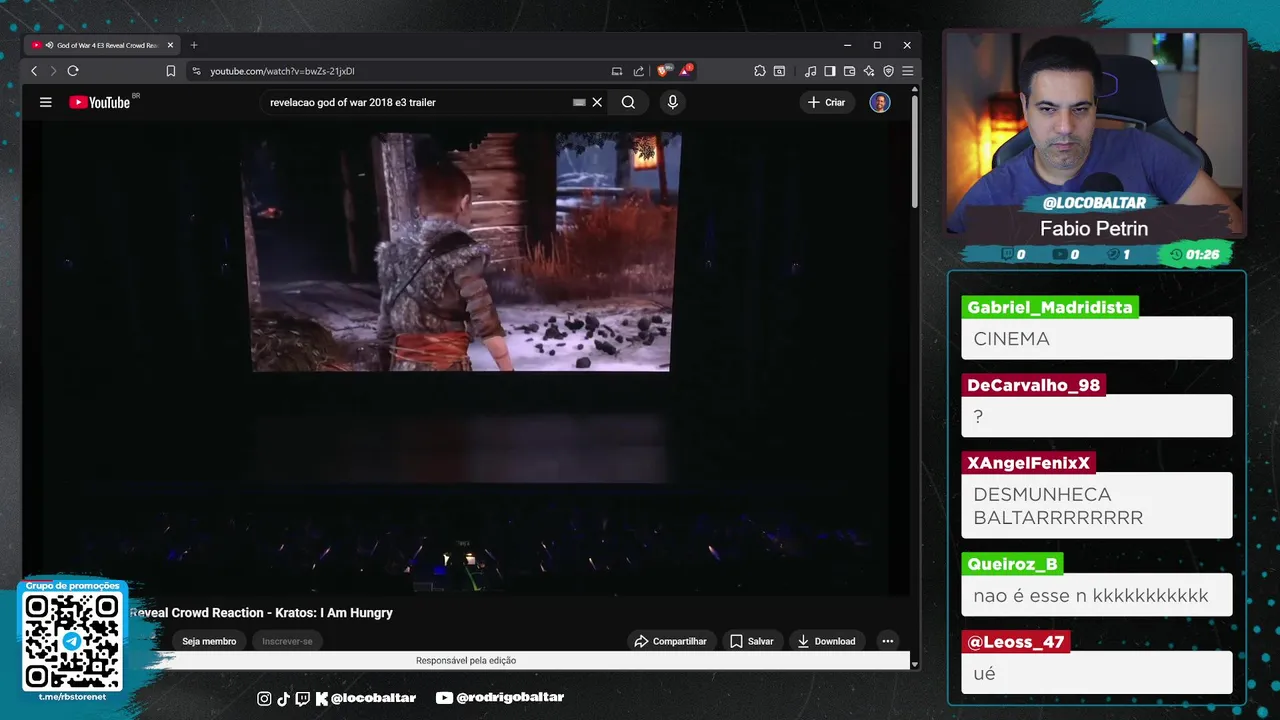Screen dimensions: 1280x720
Task: Click the page vertical scrollbar thumb
Action: click(914, 151)
